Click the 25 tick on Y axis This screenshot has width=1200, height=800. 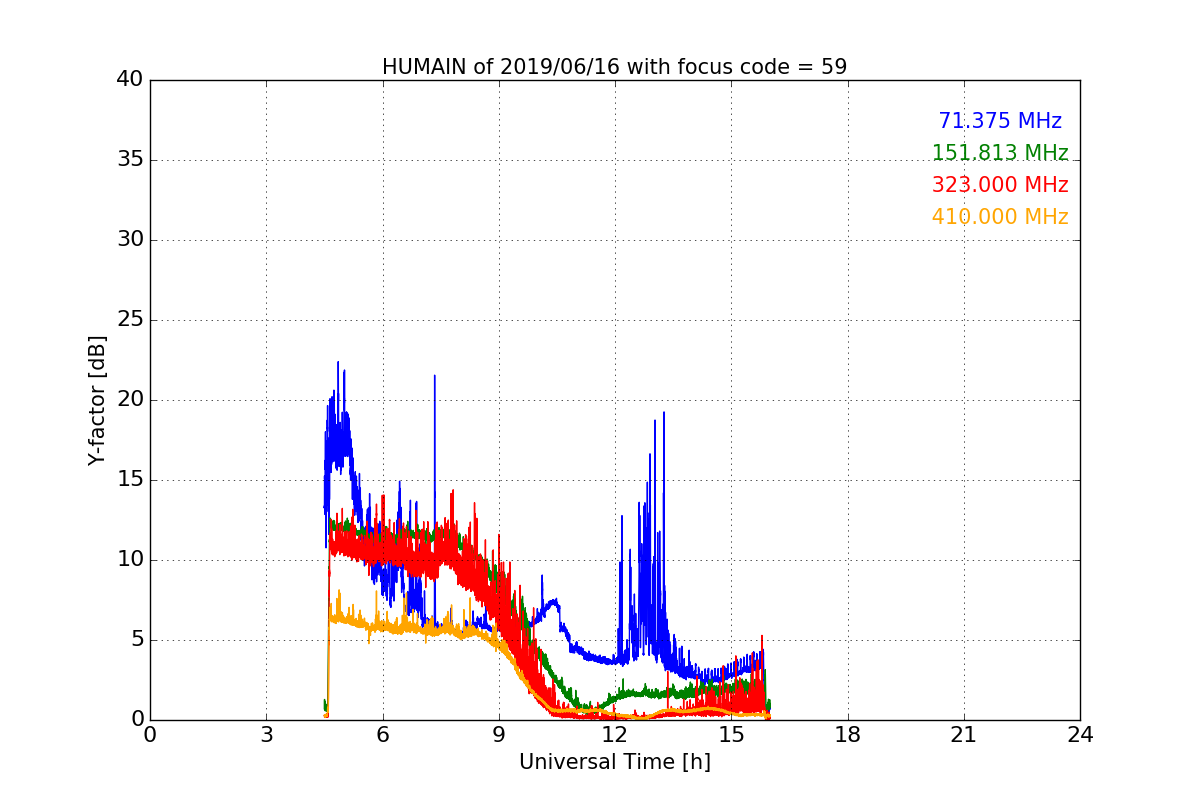tap(130, 320)
